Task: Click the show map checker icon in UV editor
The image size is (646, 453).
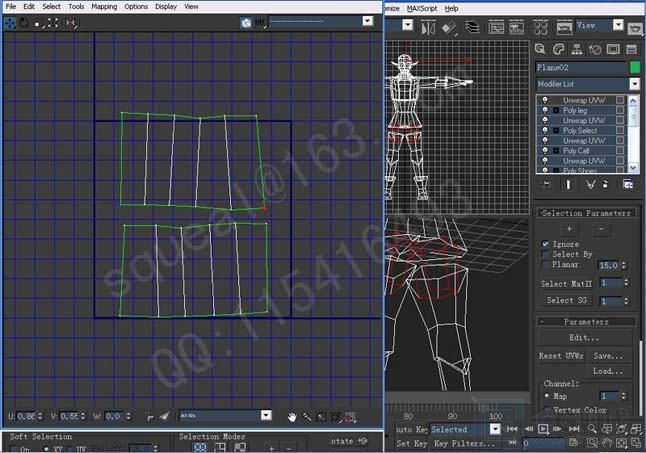Action: (x=246, y=23)
